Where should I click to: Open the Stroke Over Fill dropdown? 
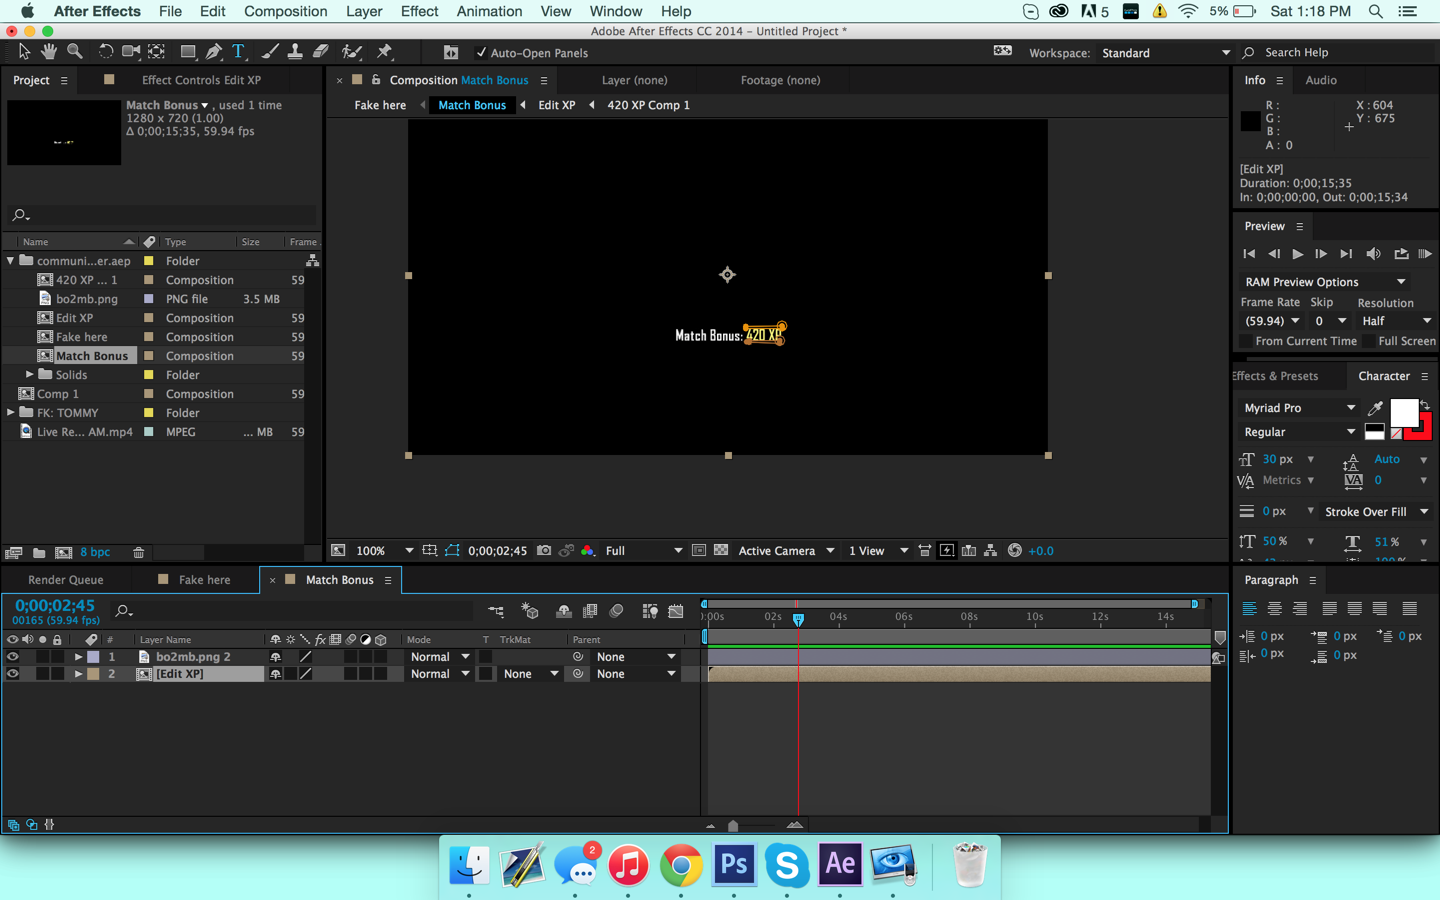click(1376, 512)
